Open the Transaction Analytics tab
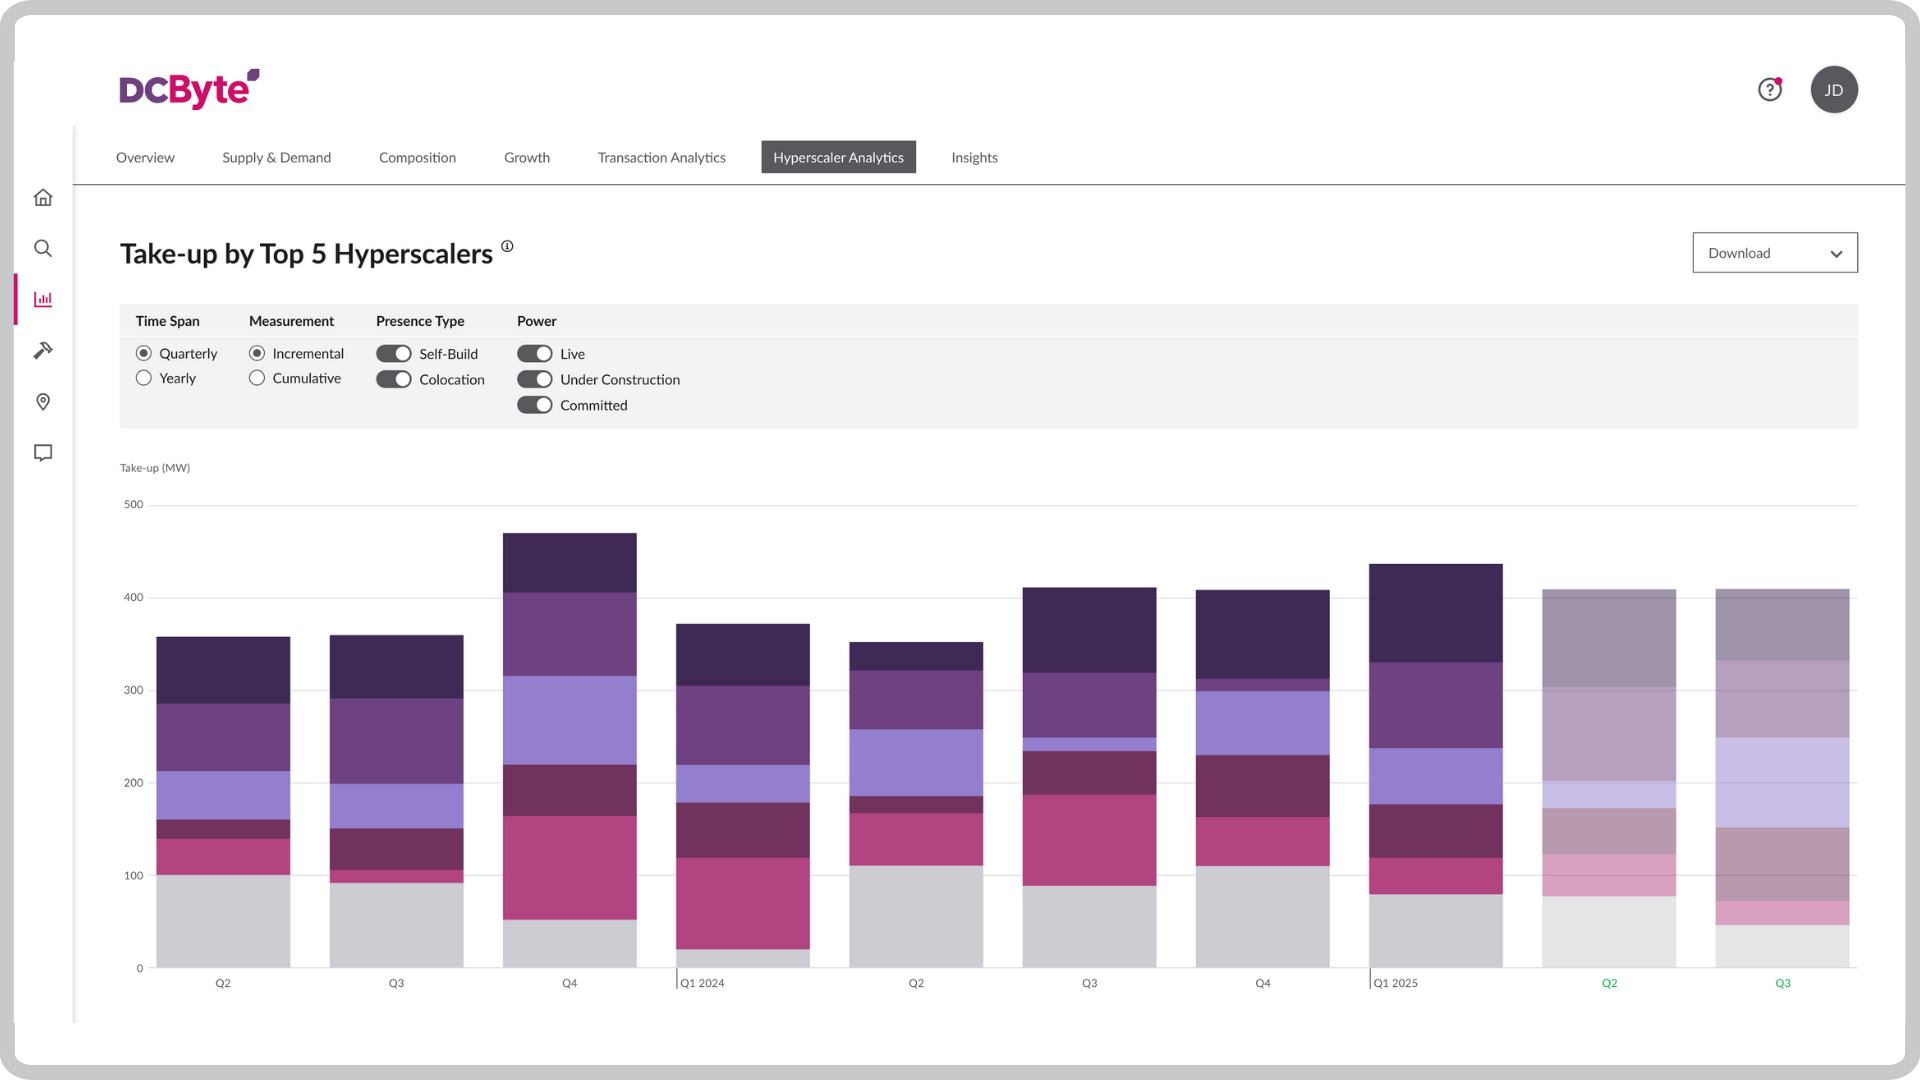Screen dimensions: 1920x1080 (x=661, y=157)
